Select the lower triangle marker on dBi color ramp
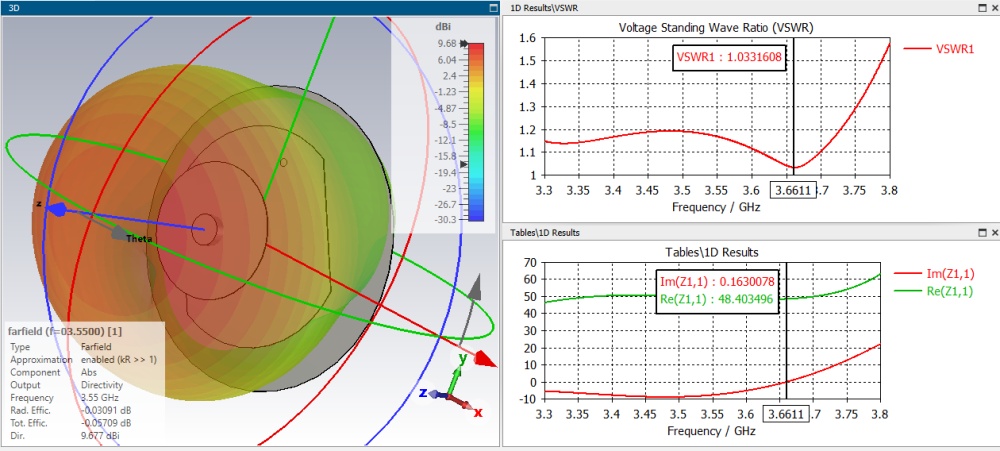The width and height of the screenshot is (1000, 451). [x=464, y=165]
